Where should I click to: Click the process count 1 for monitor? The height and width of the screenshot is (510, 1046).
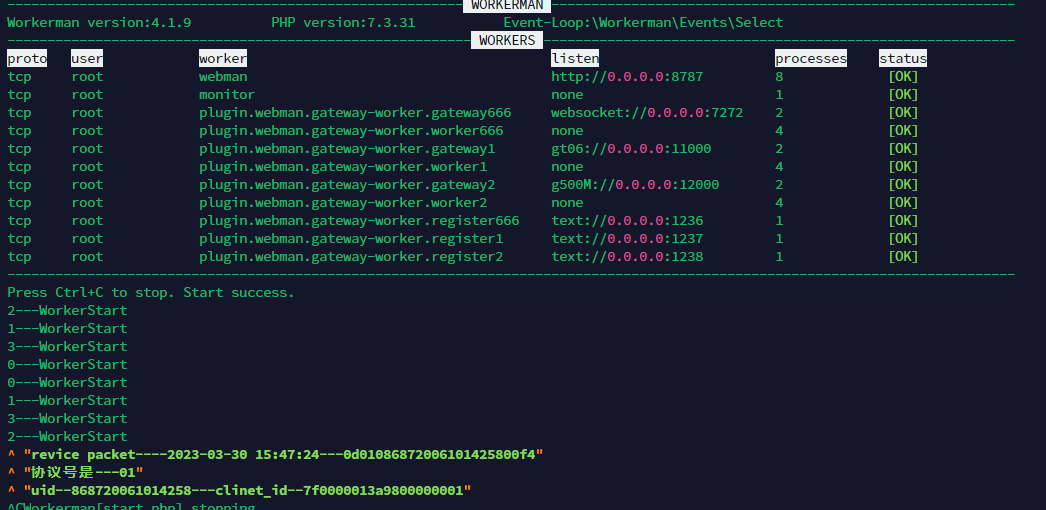[x=779, y=95]
